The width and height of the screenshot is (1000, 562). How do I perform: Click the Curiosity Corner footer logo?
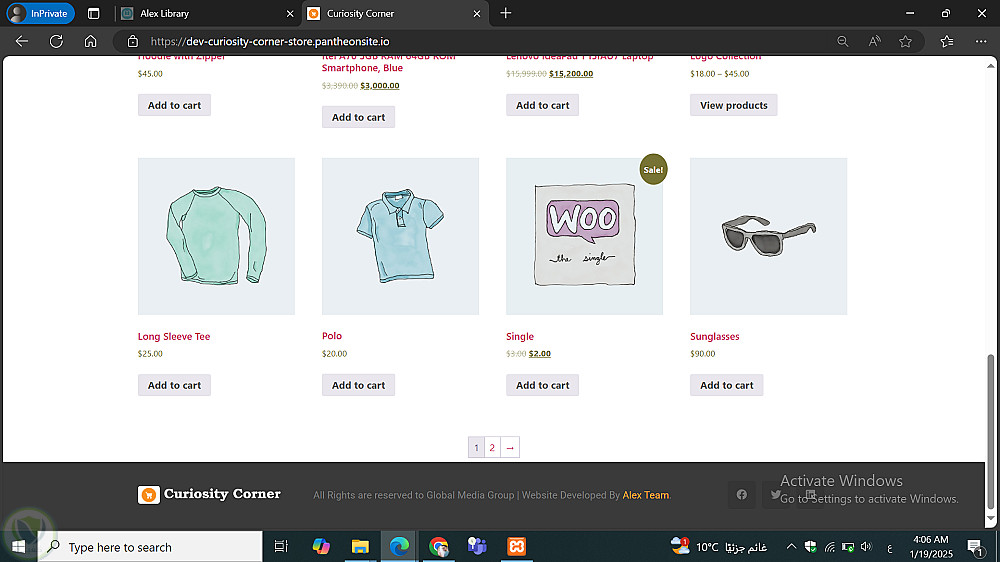click(x=209, y=494)
